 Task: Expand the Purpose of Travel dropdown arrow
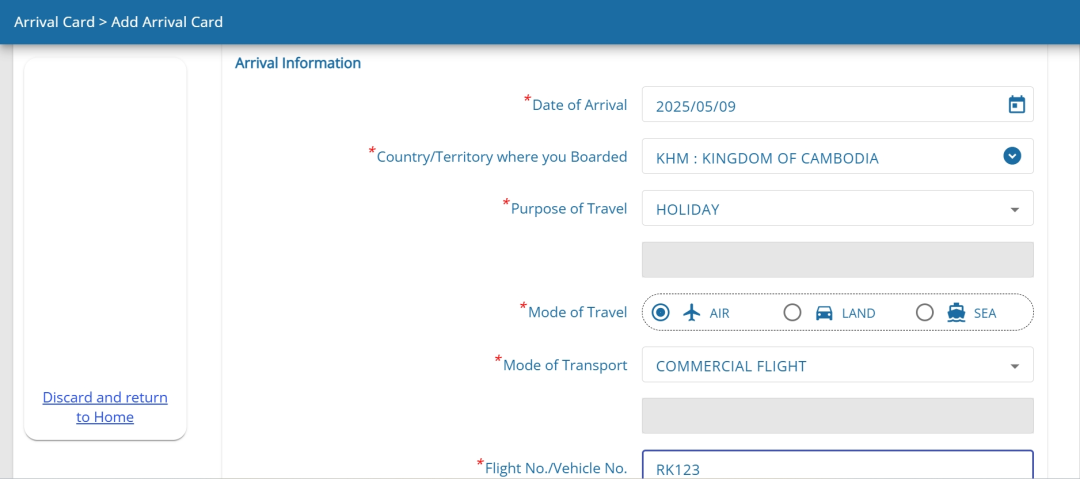1015,210
